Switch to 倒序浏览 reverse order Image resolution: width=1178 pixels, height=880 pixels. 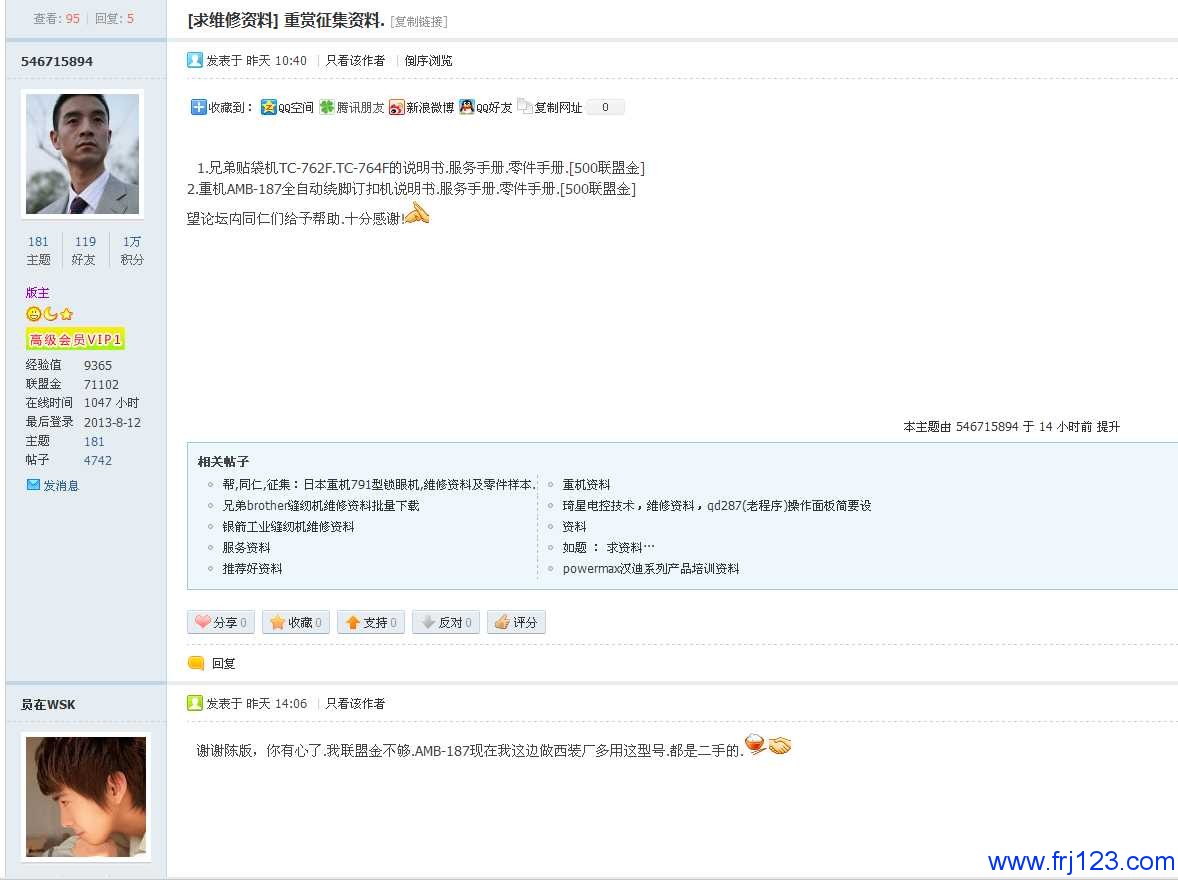coord(428,61)
